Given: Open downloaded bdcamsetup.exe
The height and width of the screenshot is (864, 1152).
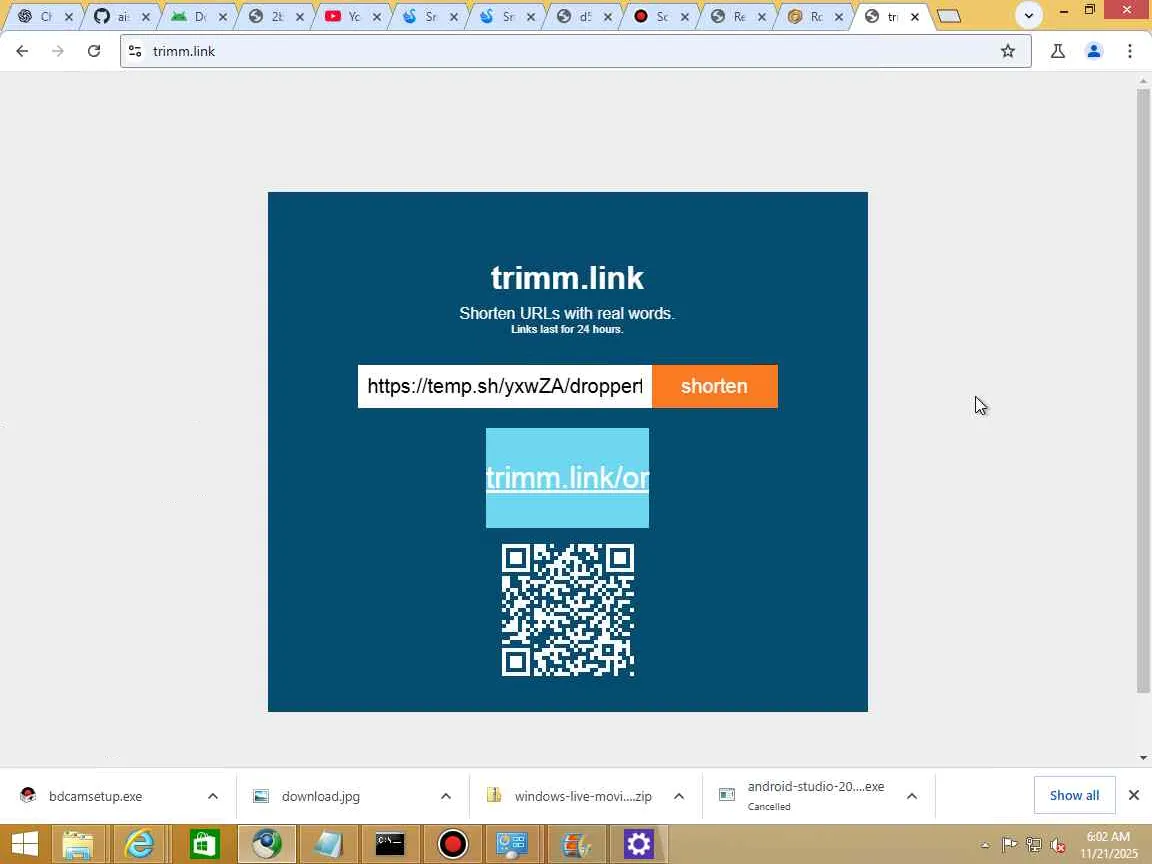Looking at the screenshot, I should pyautogui.click(x=95, y=796).
